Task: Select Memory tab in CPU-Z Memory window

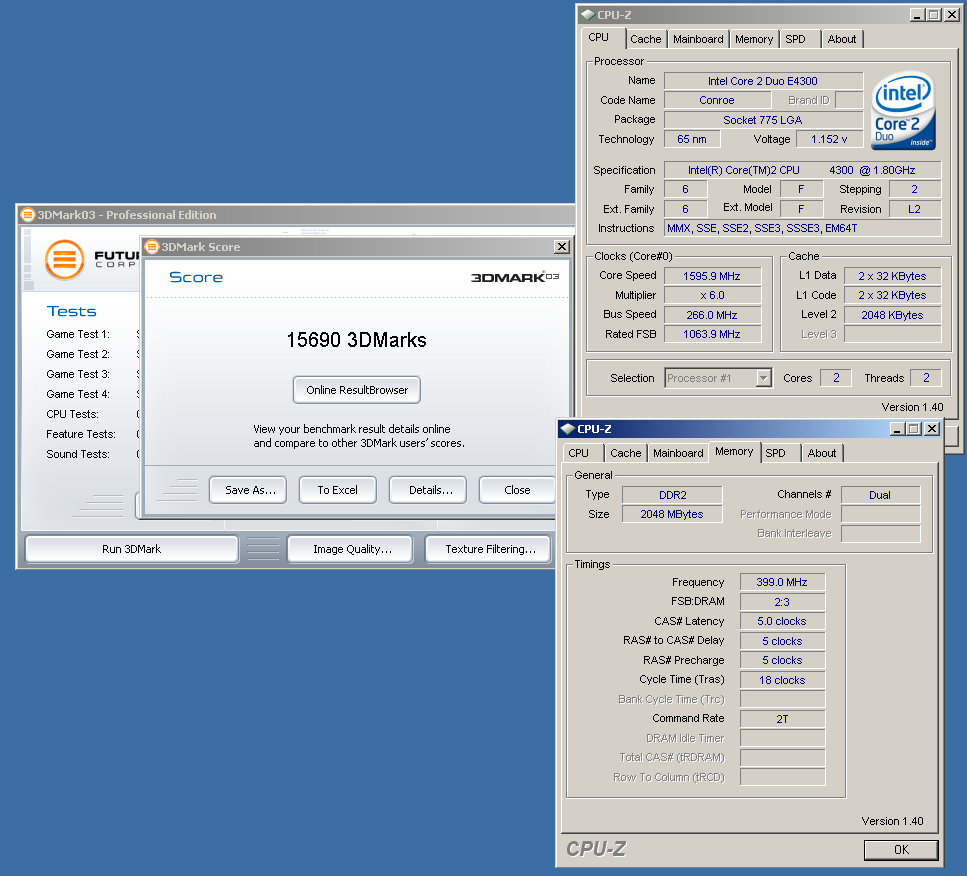Action: click(x=734, y=452)
